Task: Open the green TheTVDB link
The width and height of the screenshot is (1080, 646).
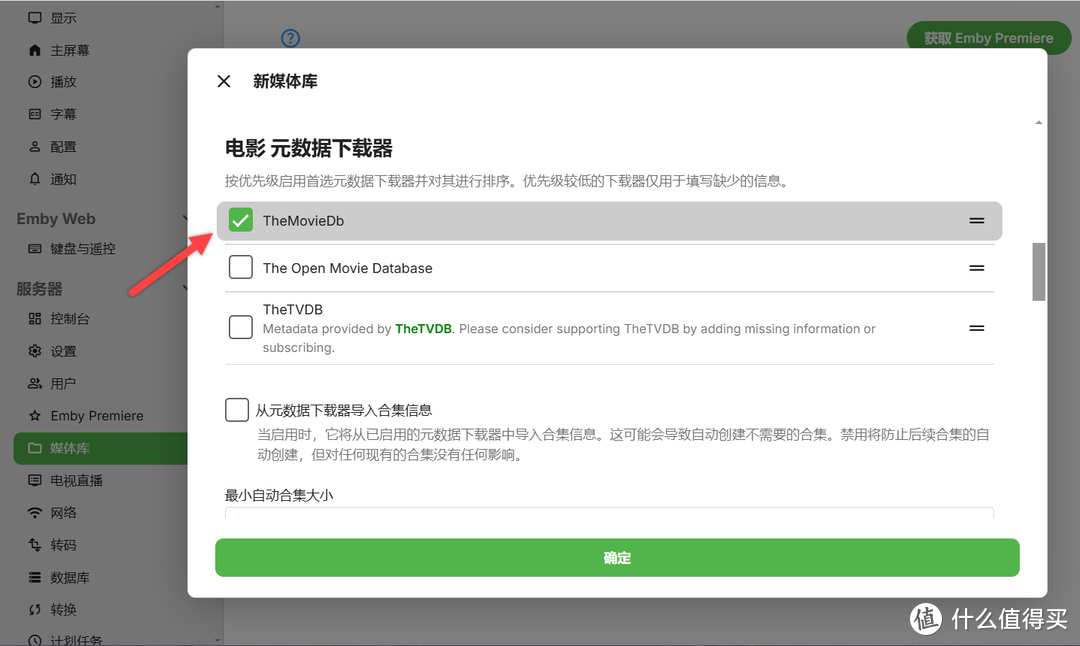Action: (x=423, y=329)
